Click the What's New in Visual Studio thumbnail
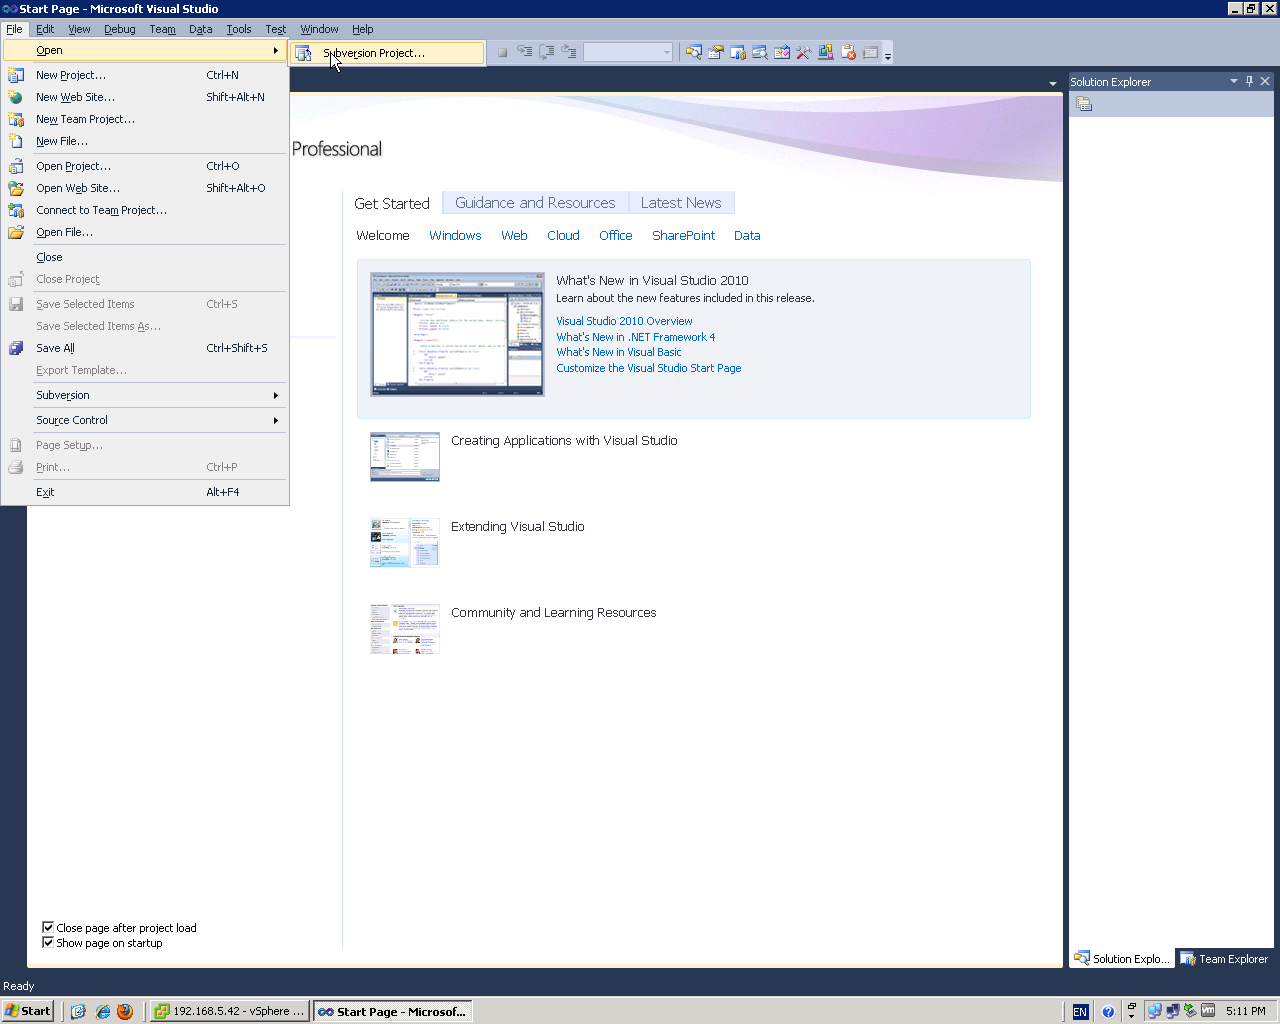1280x1024 pixels. tap(458, 334)
